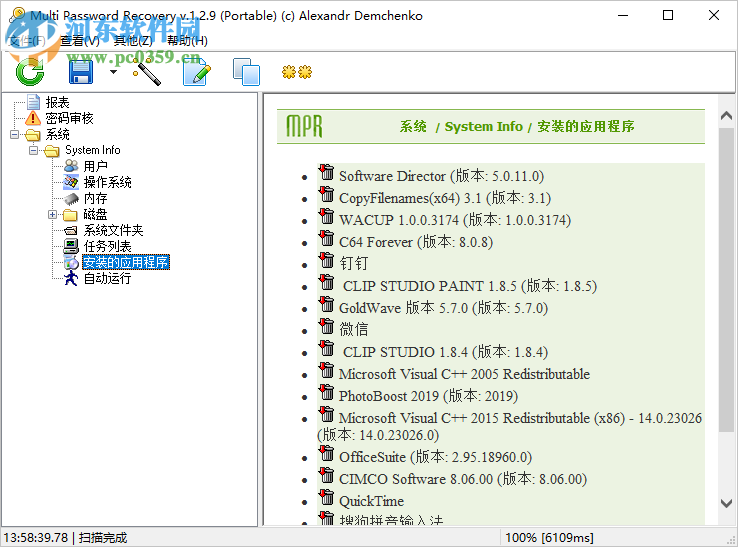Click the vertical scrollbar thumb

pyautogui.click(x=726, y=279)
